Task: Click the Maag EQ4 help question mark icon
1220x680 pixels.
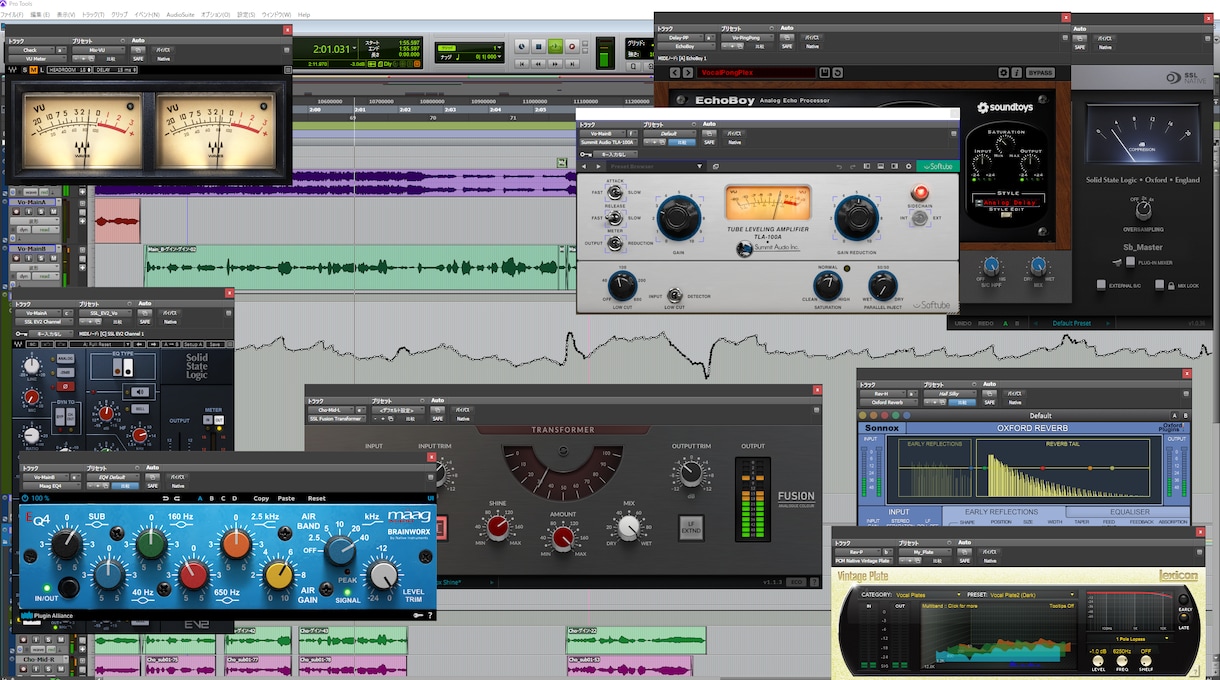Action: pyautogui.click(x=430, y=615)
